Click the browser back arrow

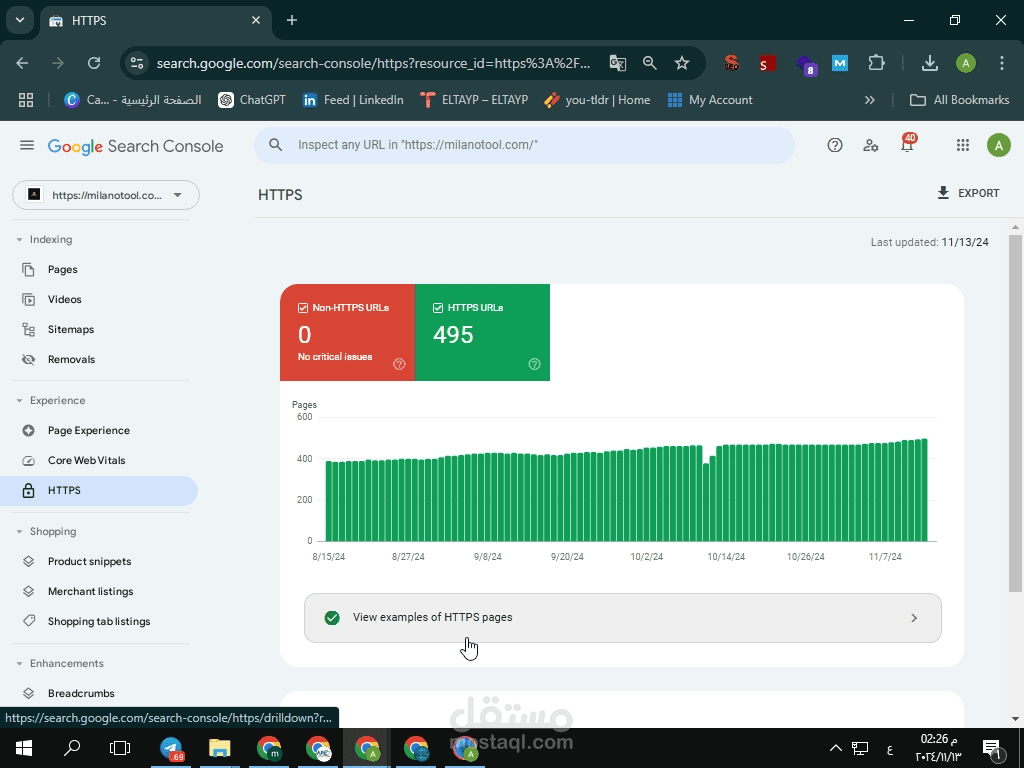click(22, 63)
